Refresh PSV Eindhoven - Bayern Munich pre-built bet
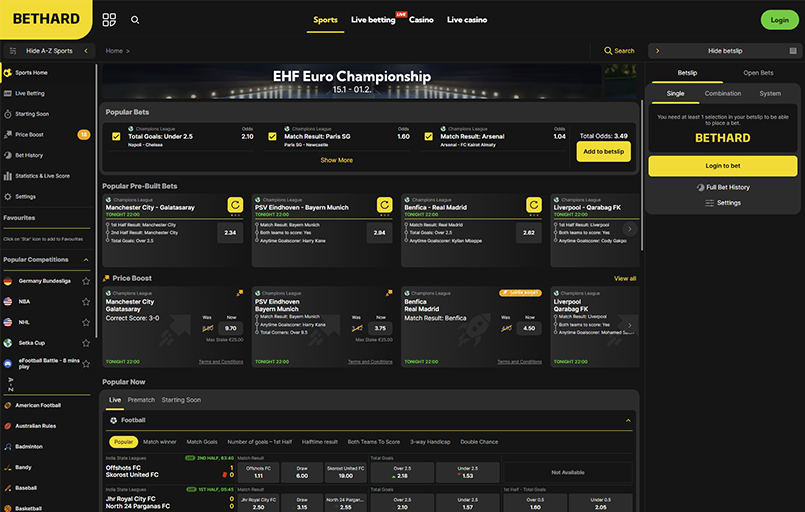 pyautogui.click(x=385, y=205)
